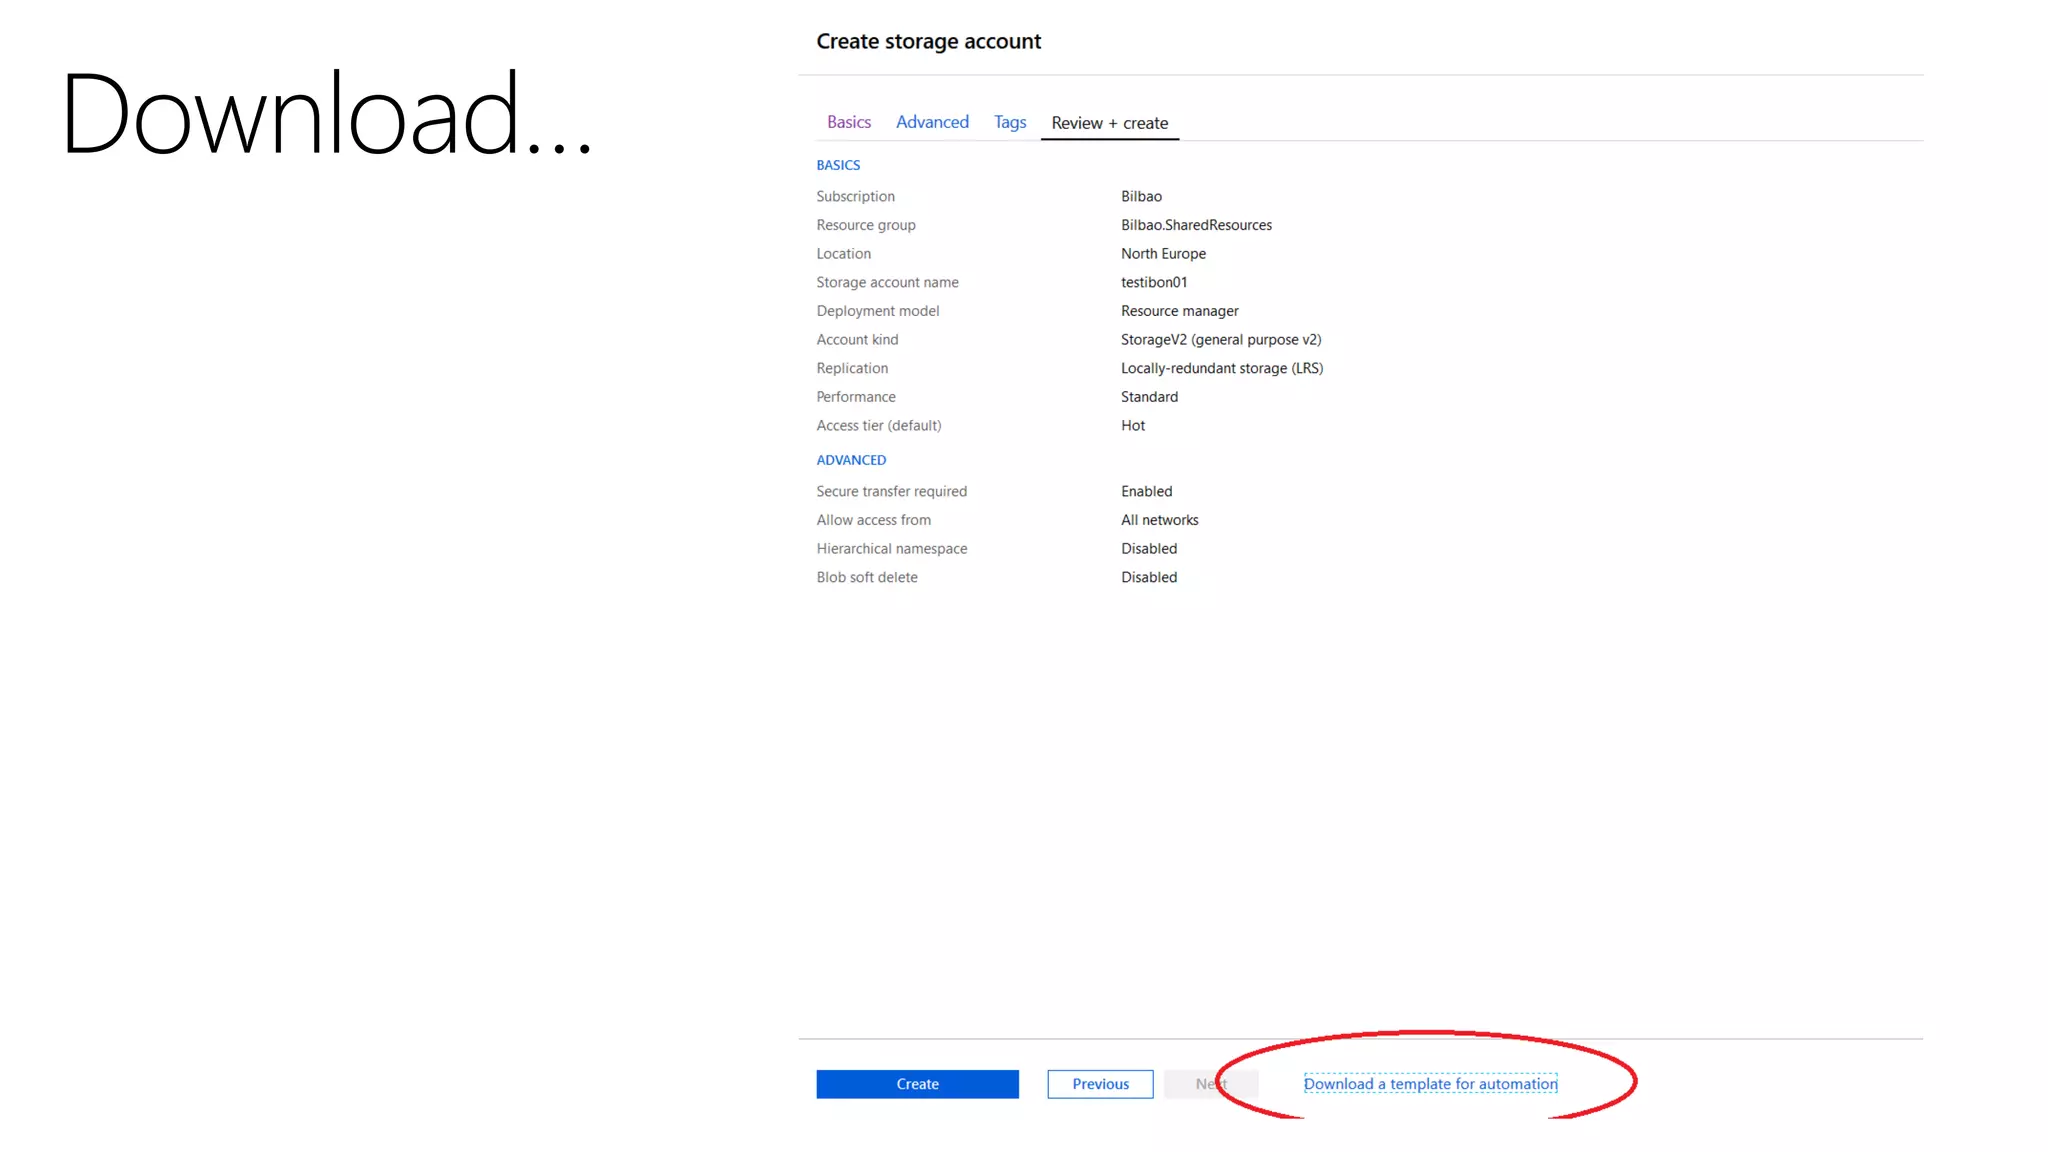Open the Basics tab

[x=848, y=122]
